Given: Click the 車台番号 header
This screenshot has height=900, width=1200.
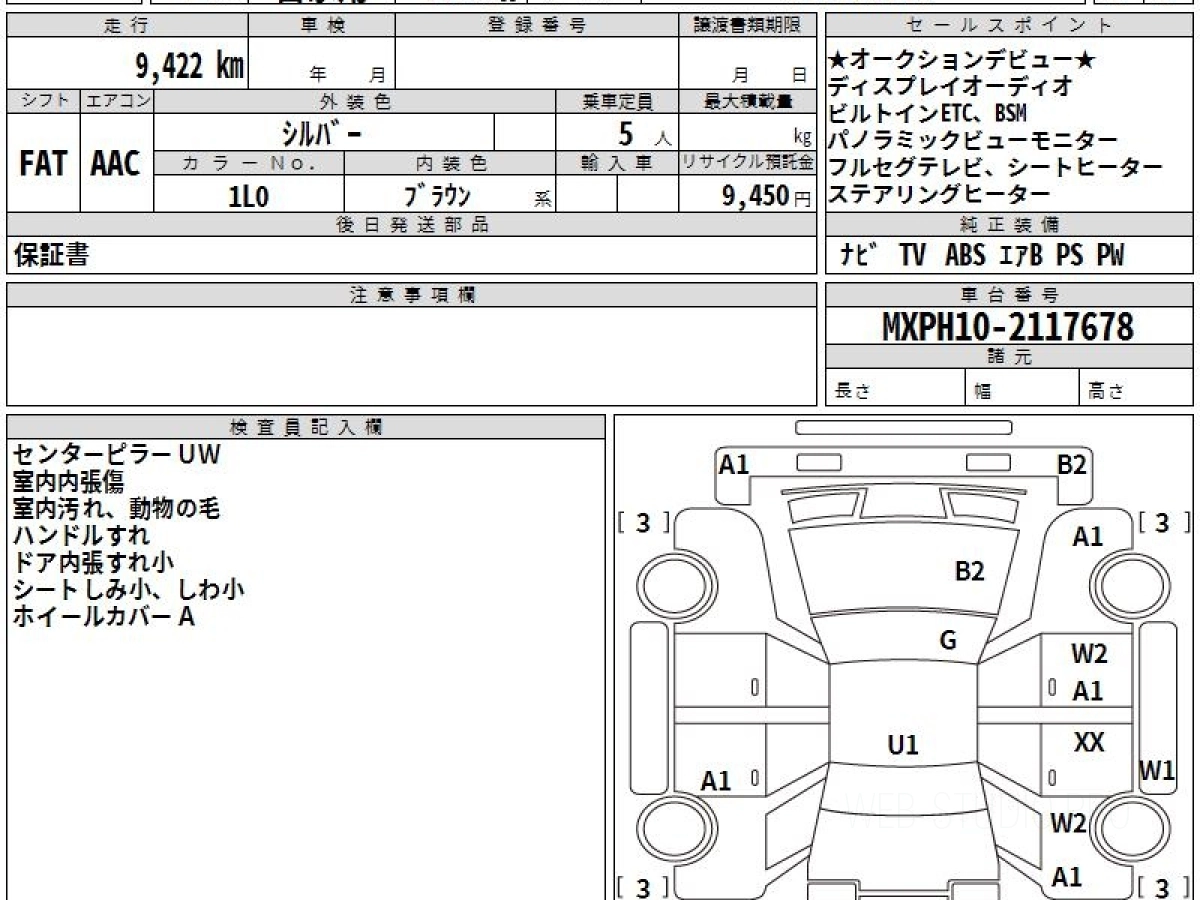Looking at the screenshot, I should coord(1009,294).
